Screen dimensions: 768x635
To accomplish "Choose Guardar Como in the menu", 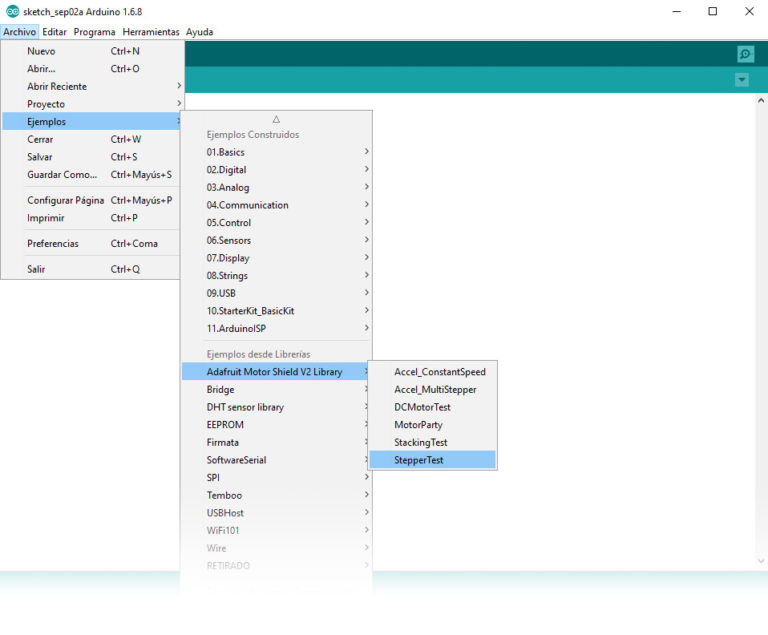I will (62, 174).
